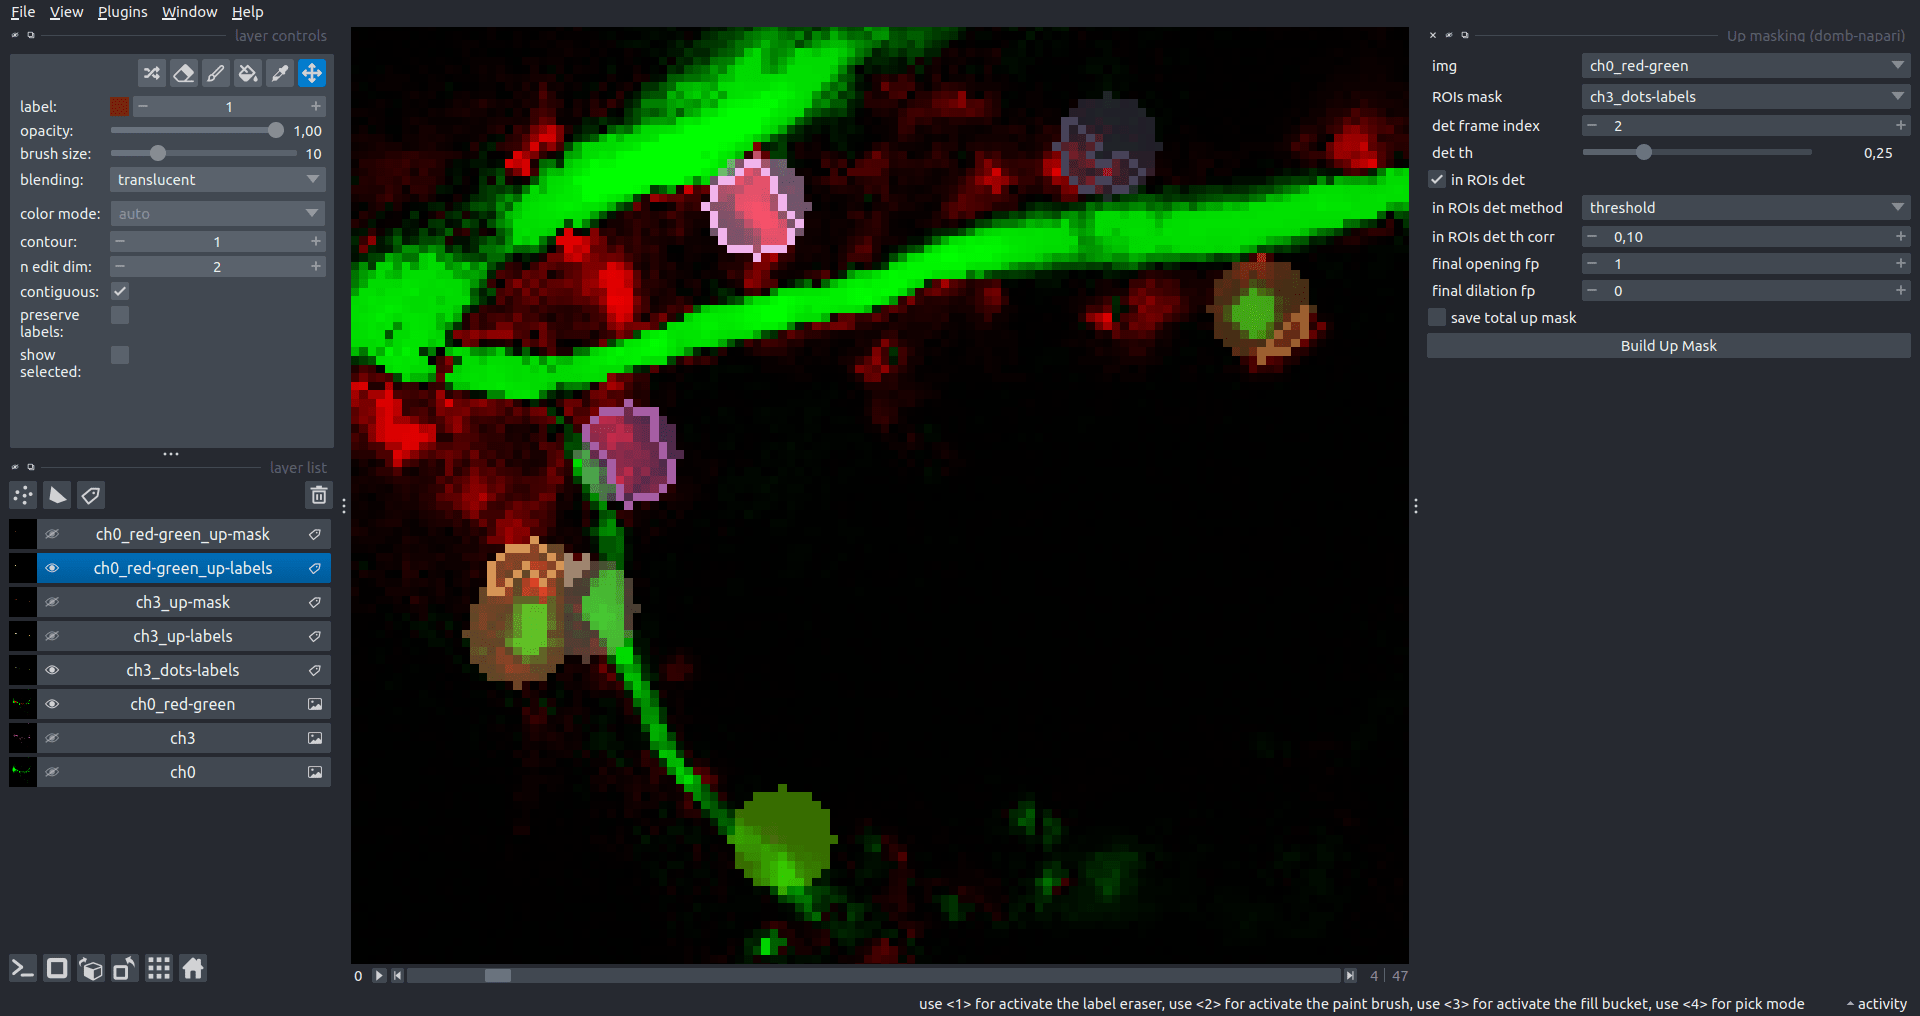
Task: Open the Help menu
Action: click(247, 12)
